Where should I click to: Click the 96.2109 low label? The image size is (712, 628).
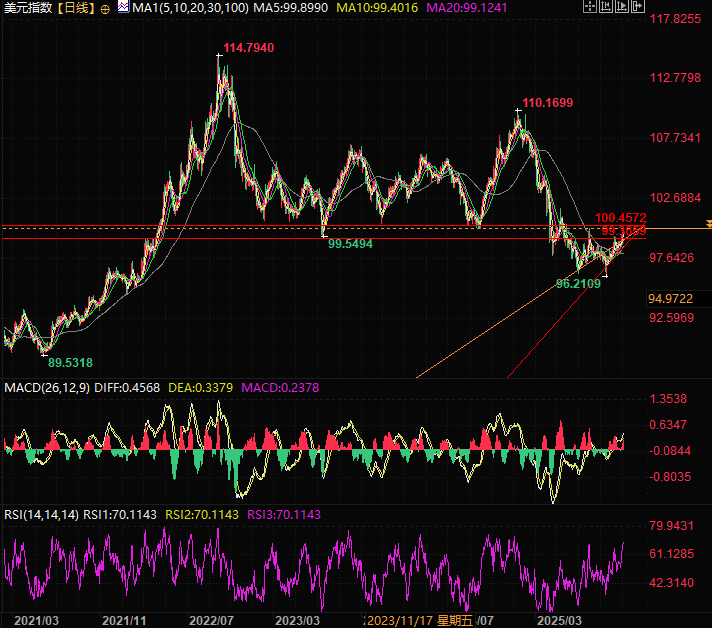pos(578,284)
